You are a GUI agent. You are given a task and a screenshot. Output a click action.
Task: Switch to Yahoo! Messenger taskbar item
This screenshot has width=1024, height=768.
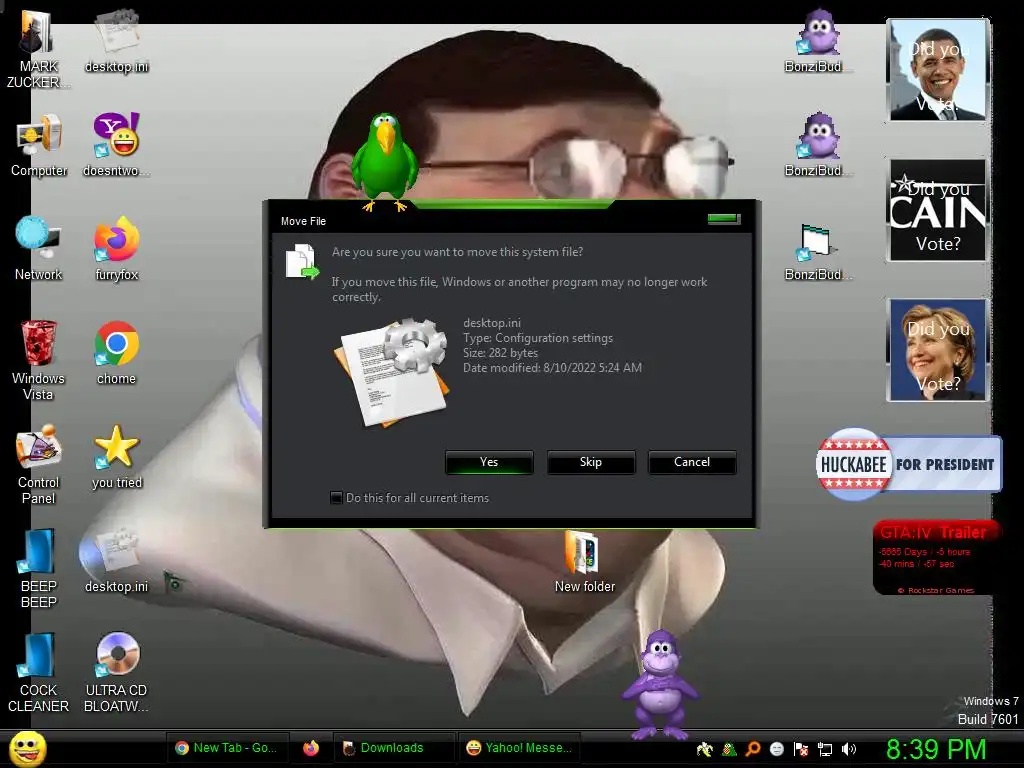pyautogui.click(x=519, y=748)
